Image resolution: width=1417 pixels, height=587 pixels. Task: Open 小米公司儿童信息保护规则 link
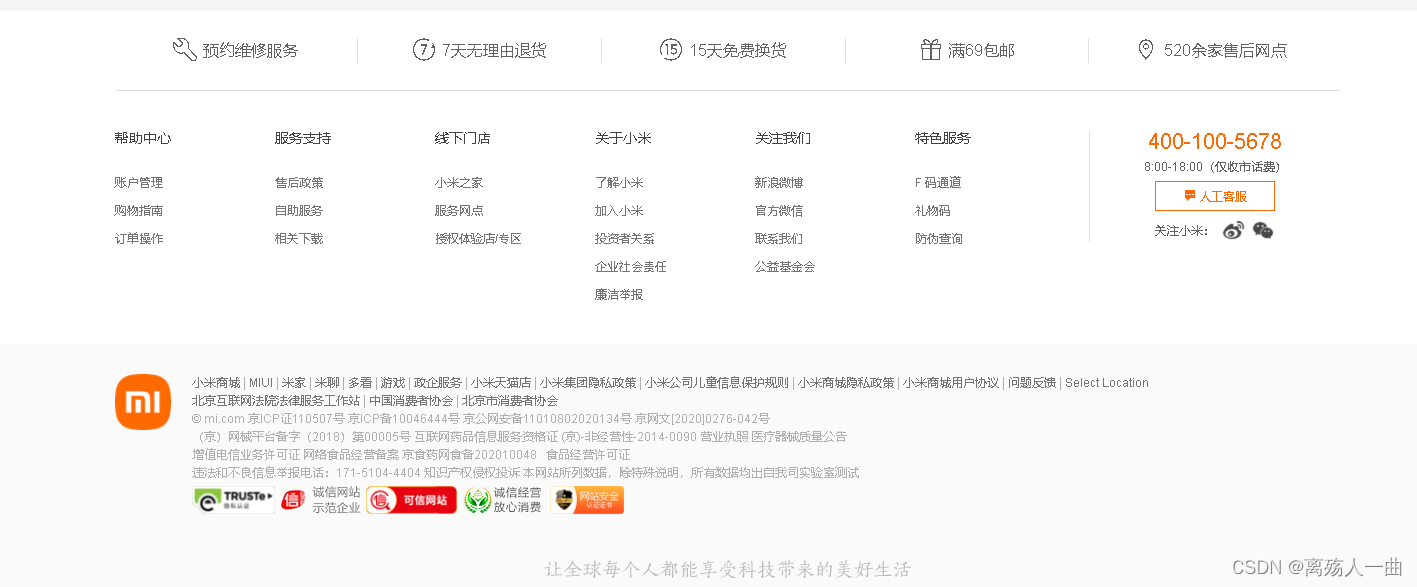point(717,383)
